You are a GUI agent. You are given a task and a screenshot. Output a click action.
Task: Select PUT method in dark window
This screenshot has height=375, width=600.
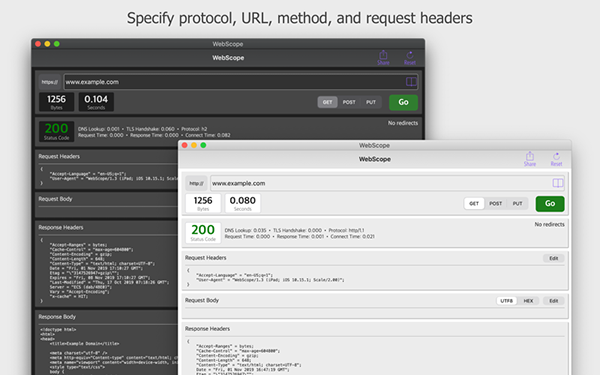click(371, 102)
